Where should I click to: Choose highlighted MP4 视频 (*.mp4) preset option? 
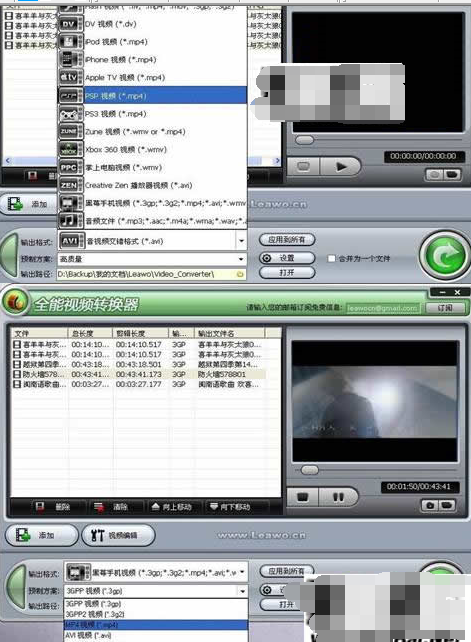point(156,625)
